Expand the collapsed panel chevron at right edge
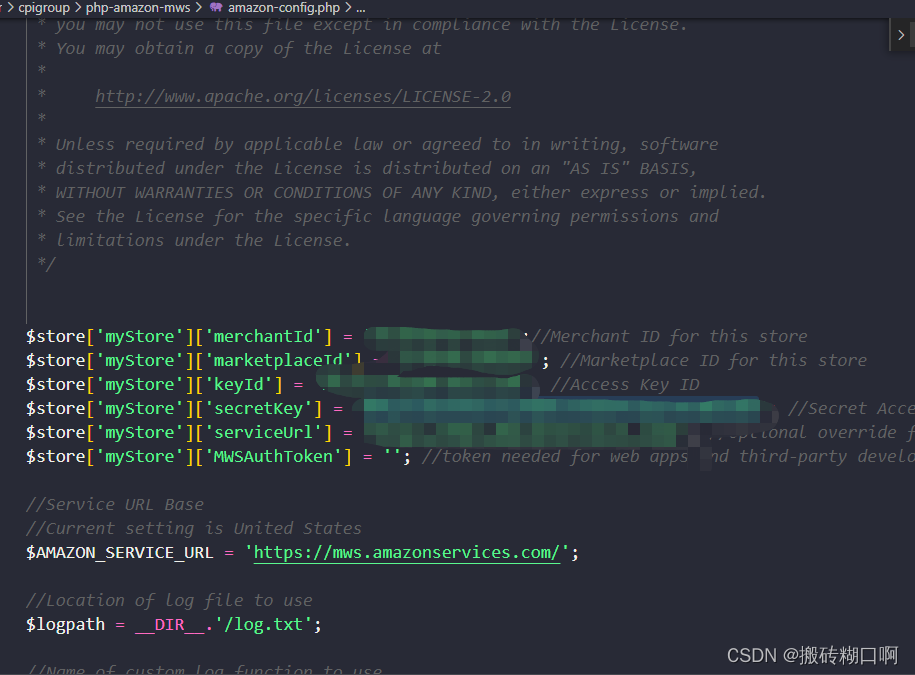This screenshot has width=915, height=675. click(901, 35)
